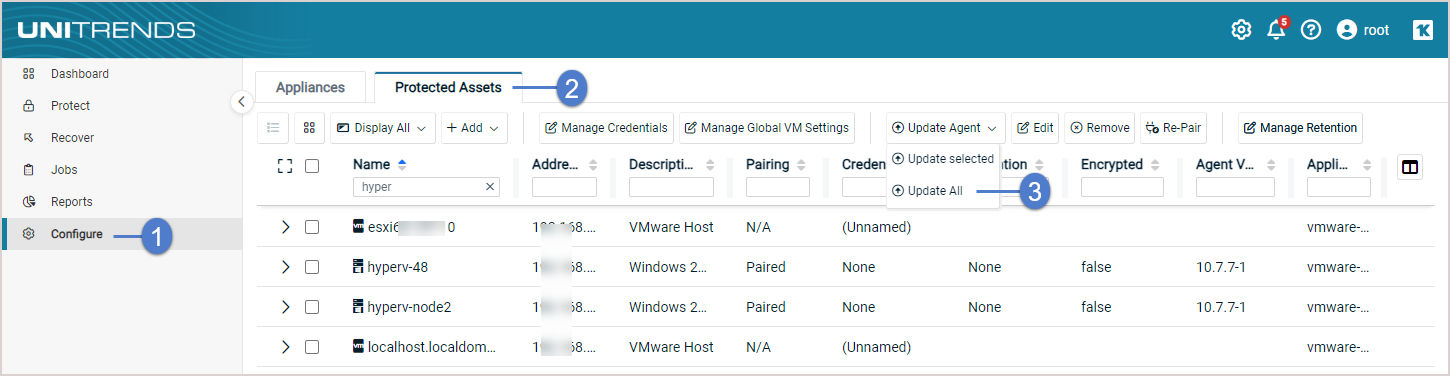Switch to grid view icon
Screen dimensions: 1450x376
point(309,128)
